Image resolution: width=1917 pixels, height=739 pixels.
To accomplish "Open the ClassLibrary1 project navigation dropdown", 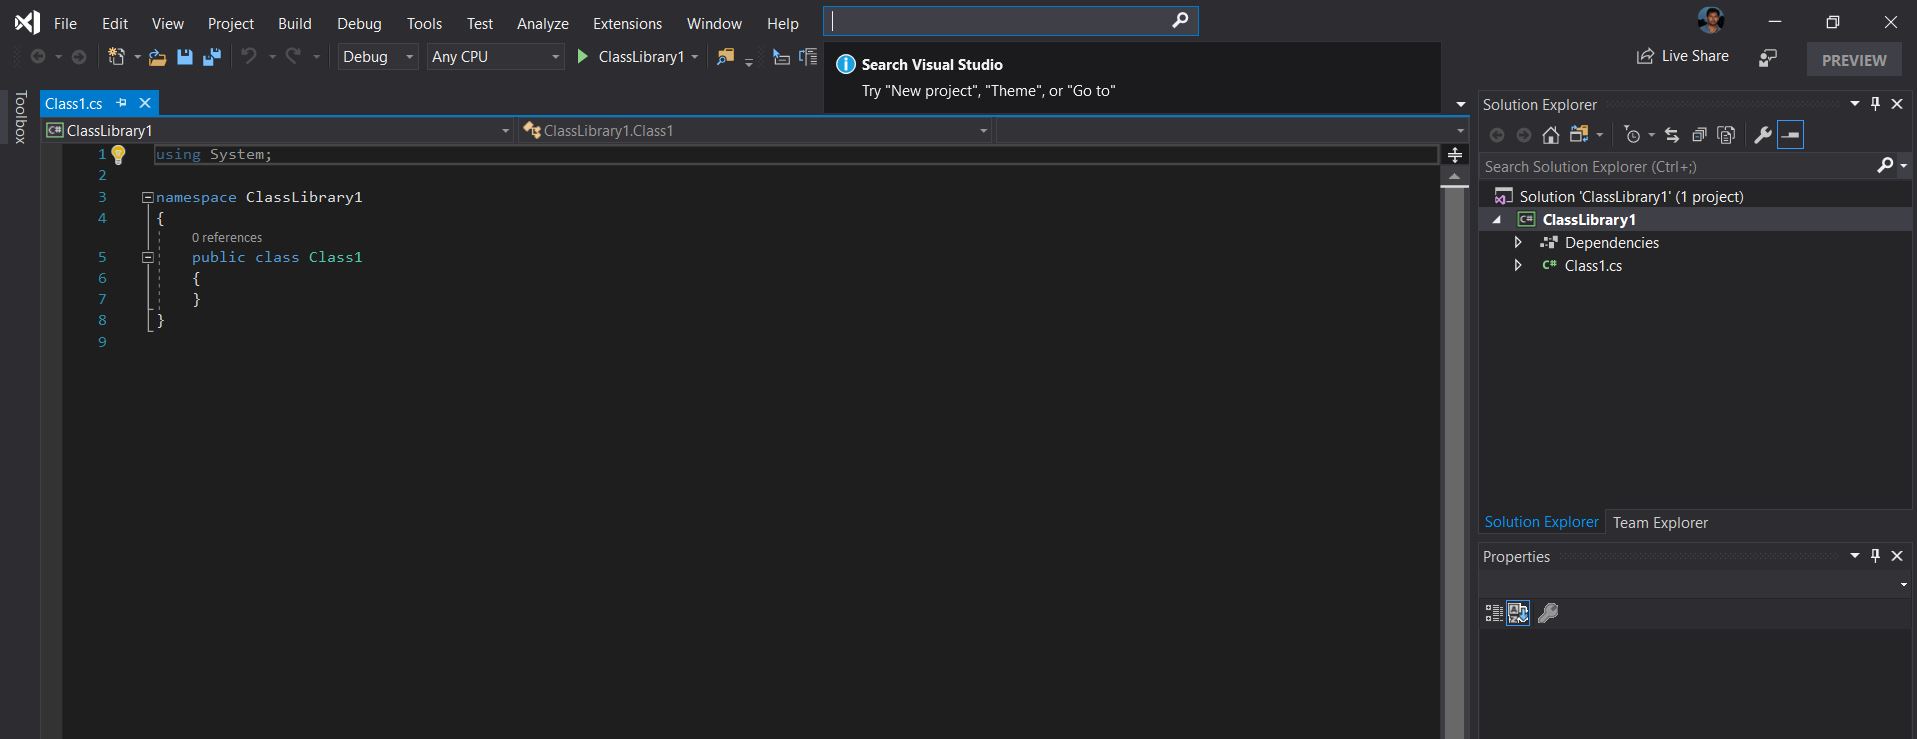I will [278, 131].
